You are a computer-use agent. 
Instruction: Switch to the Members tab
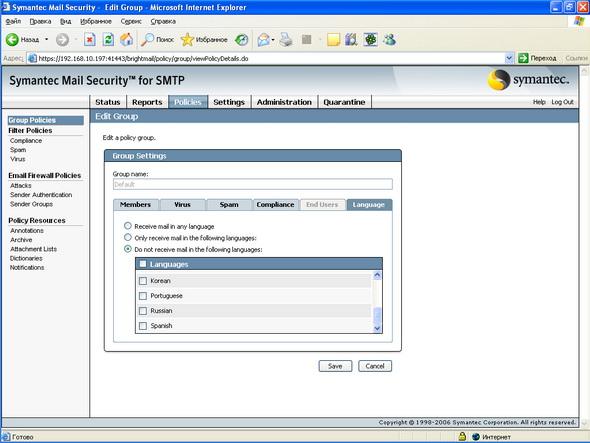pyautogui.click(x=135, y=204)
